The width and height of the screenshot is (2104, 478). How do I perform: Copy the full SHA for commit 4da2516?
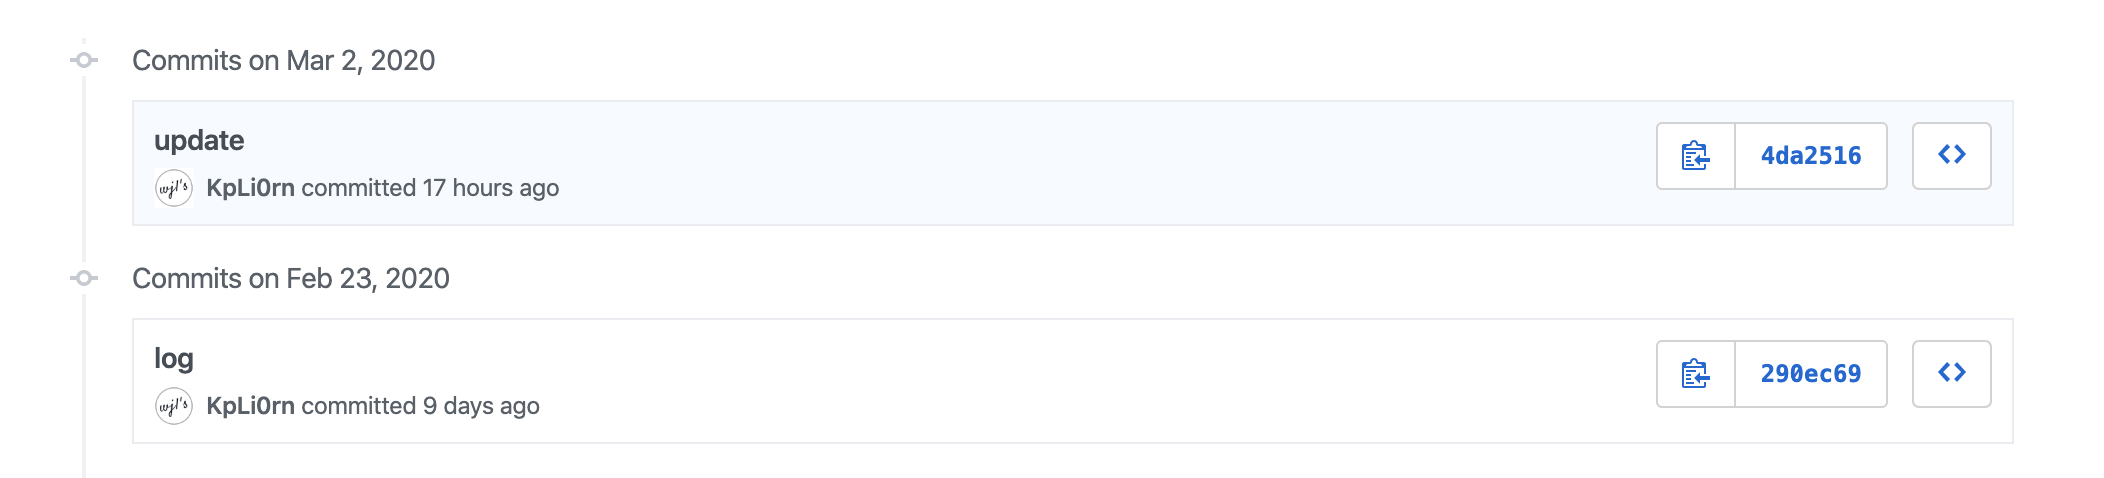(x=1695, y=156)
